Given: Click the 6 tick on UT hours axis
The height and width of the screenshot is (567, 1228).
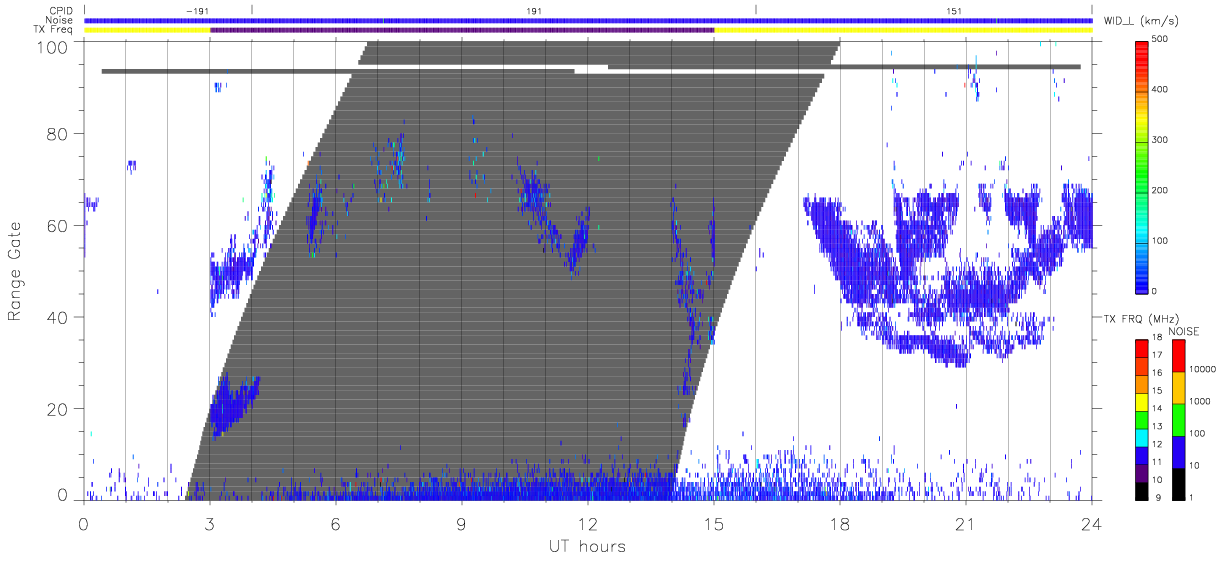Looking at the screenshot, I should (x=335, y=523).
